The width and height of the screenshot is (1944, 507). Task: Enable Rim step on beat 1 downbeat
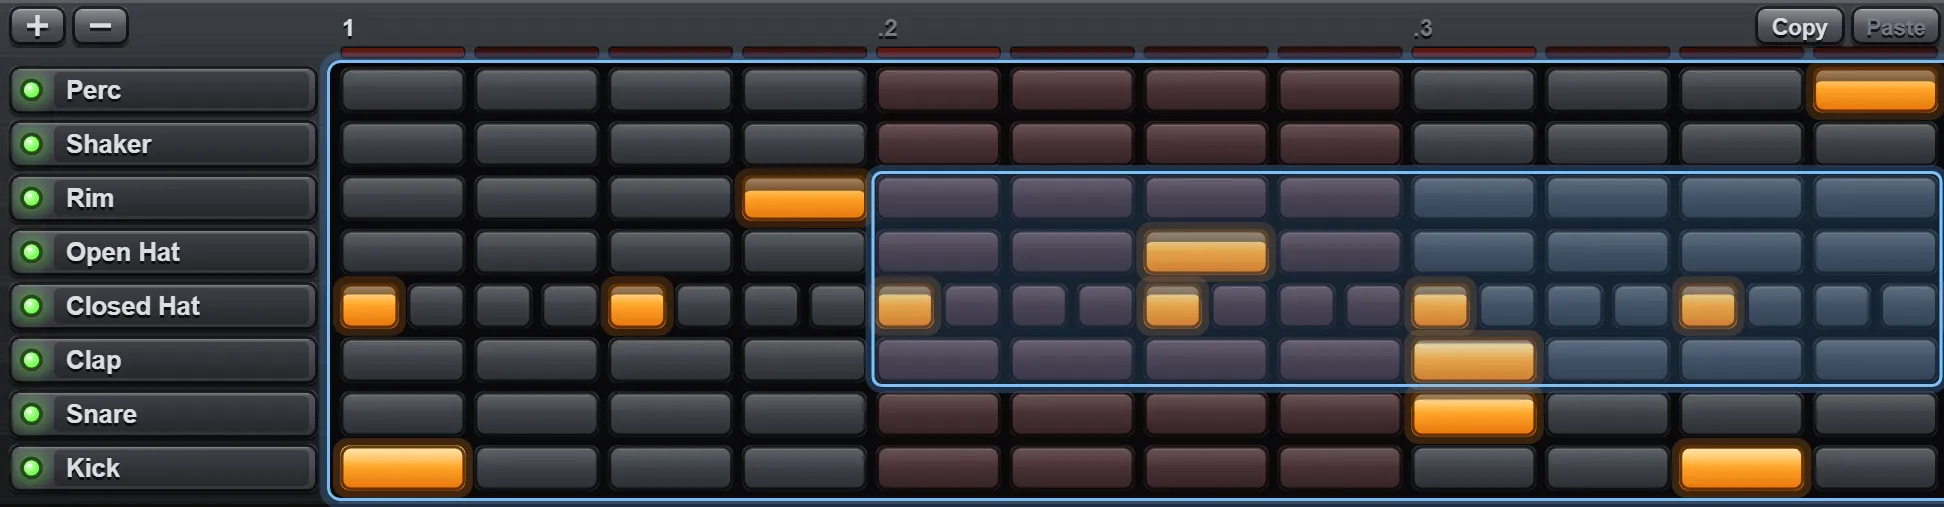(402, 198)
